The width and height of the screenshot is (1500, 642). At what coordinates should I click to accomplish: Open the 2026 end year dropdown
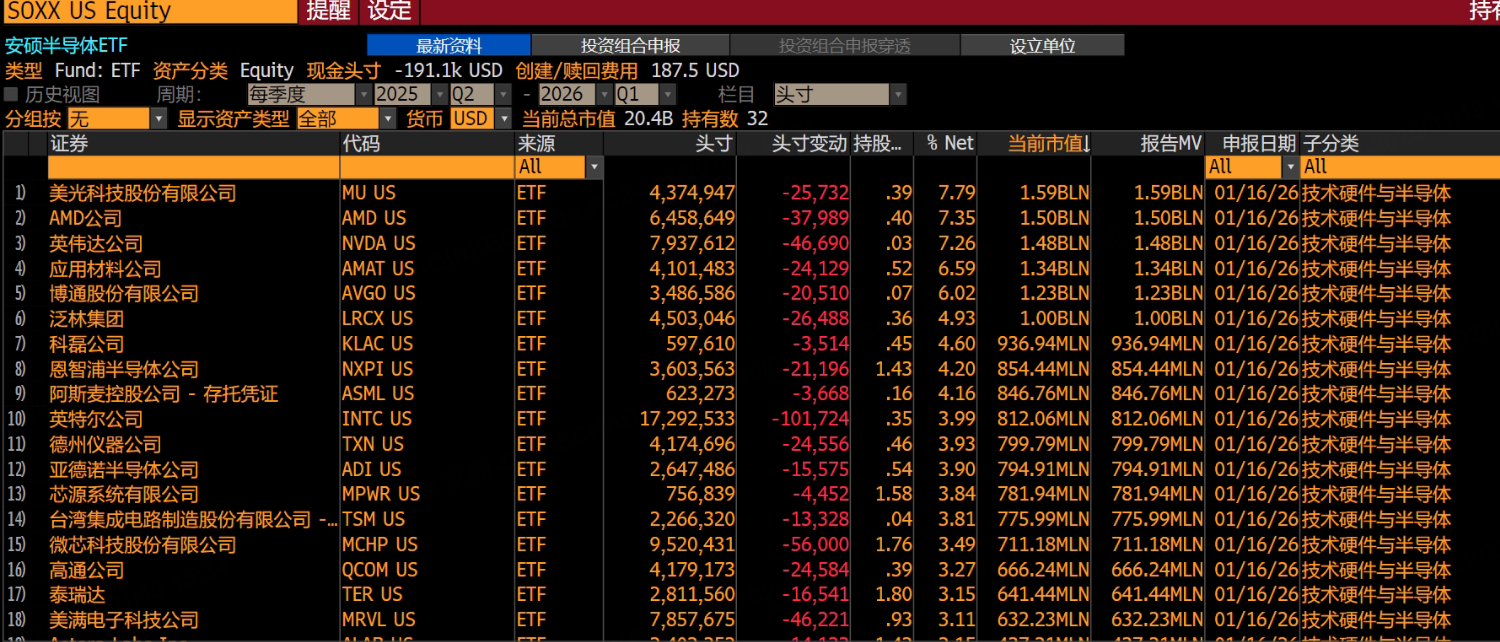coord(575,94)
